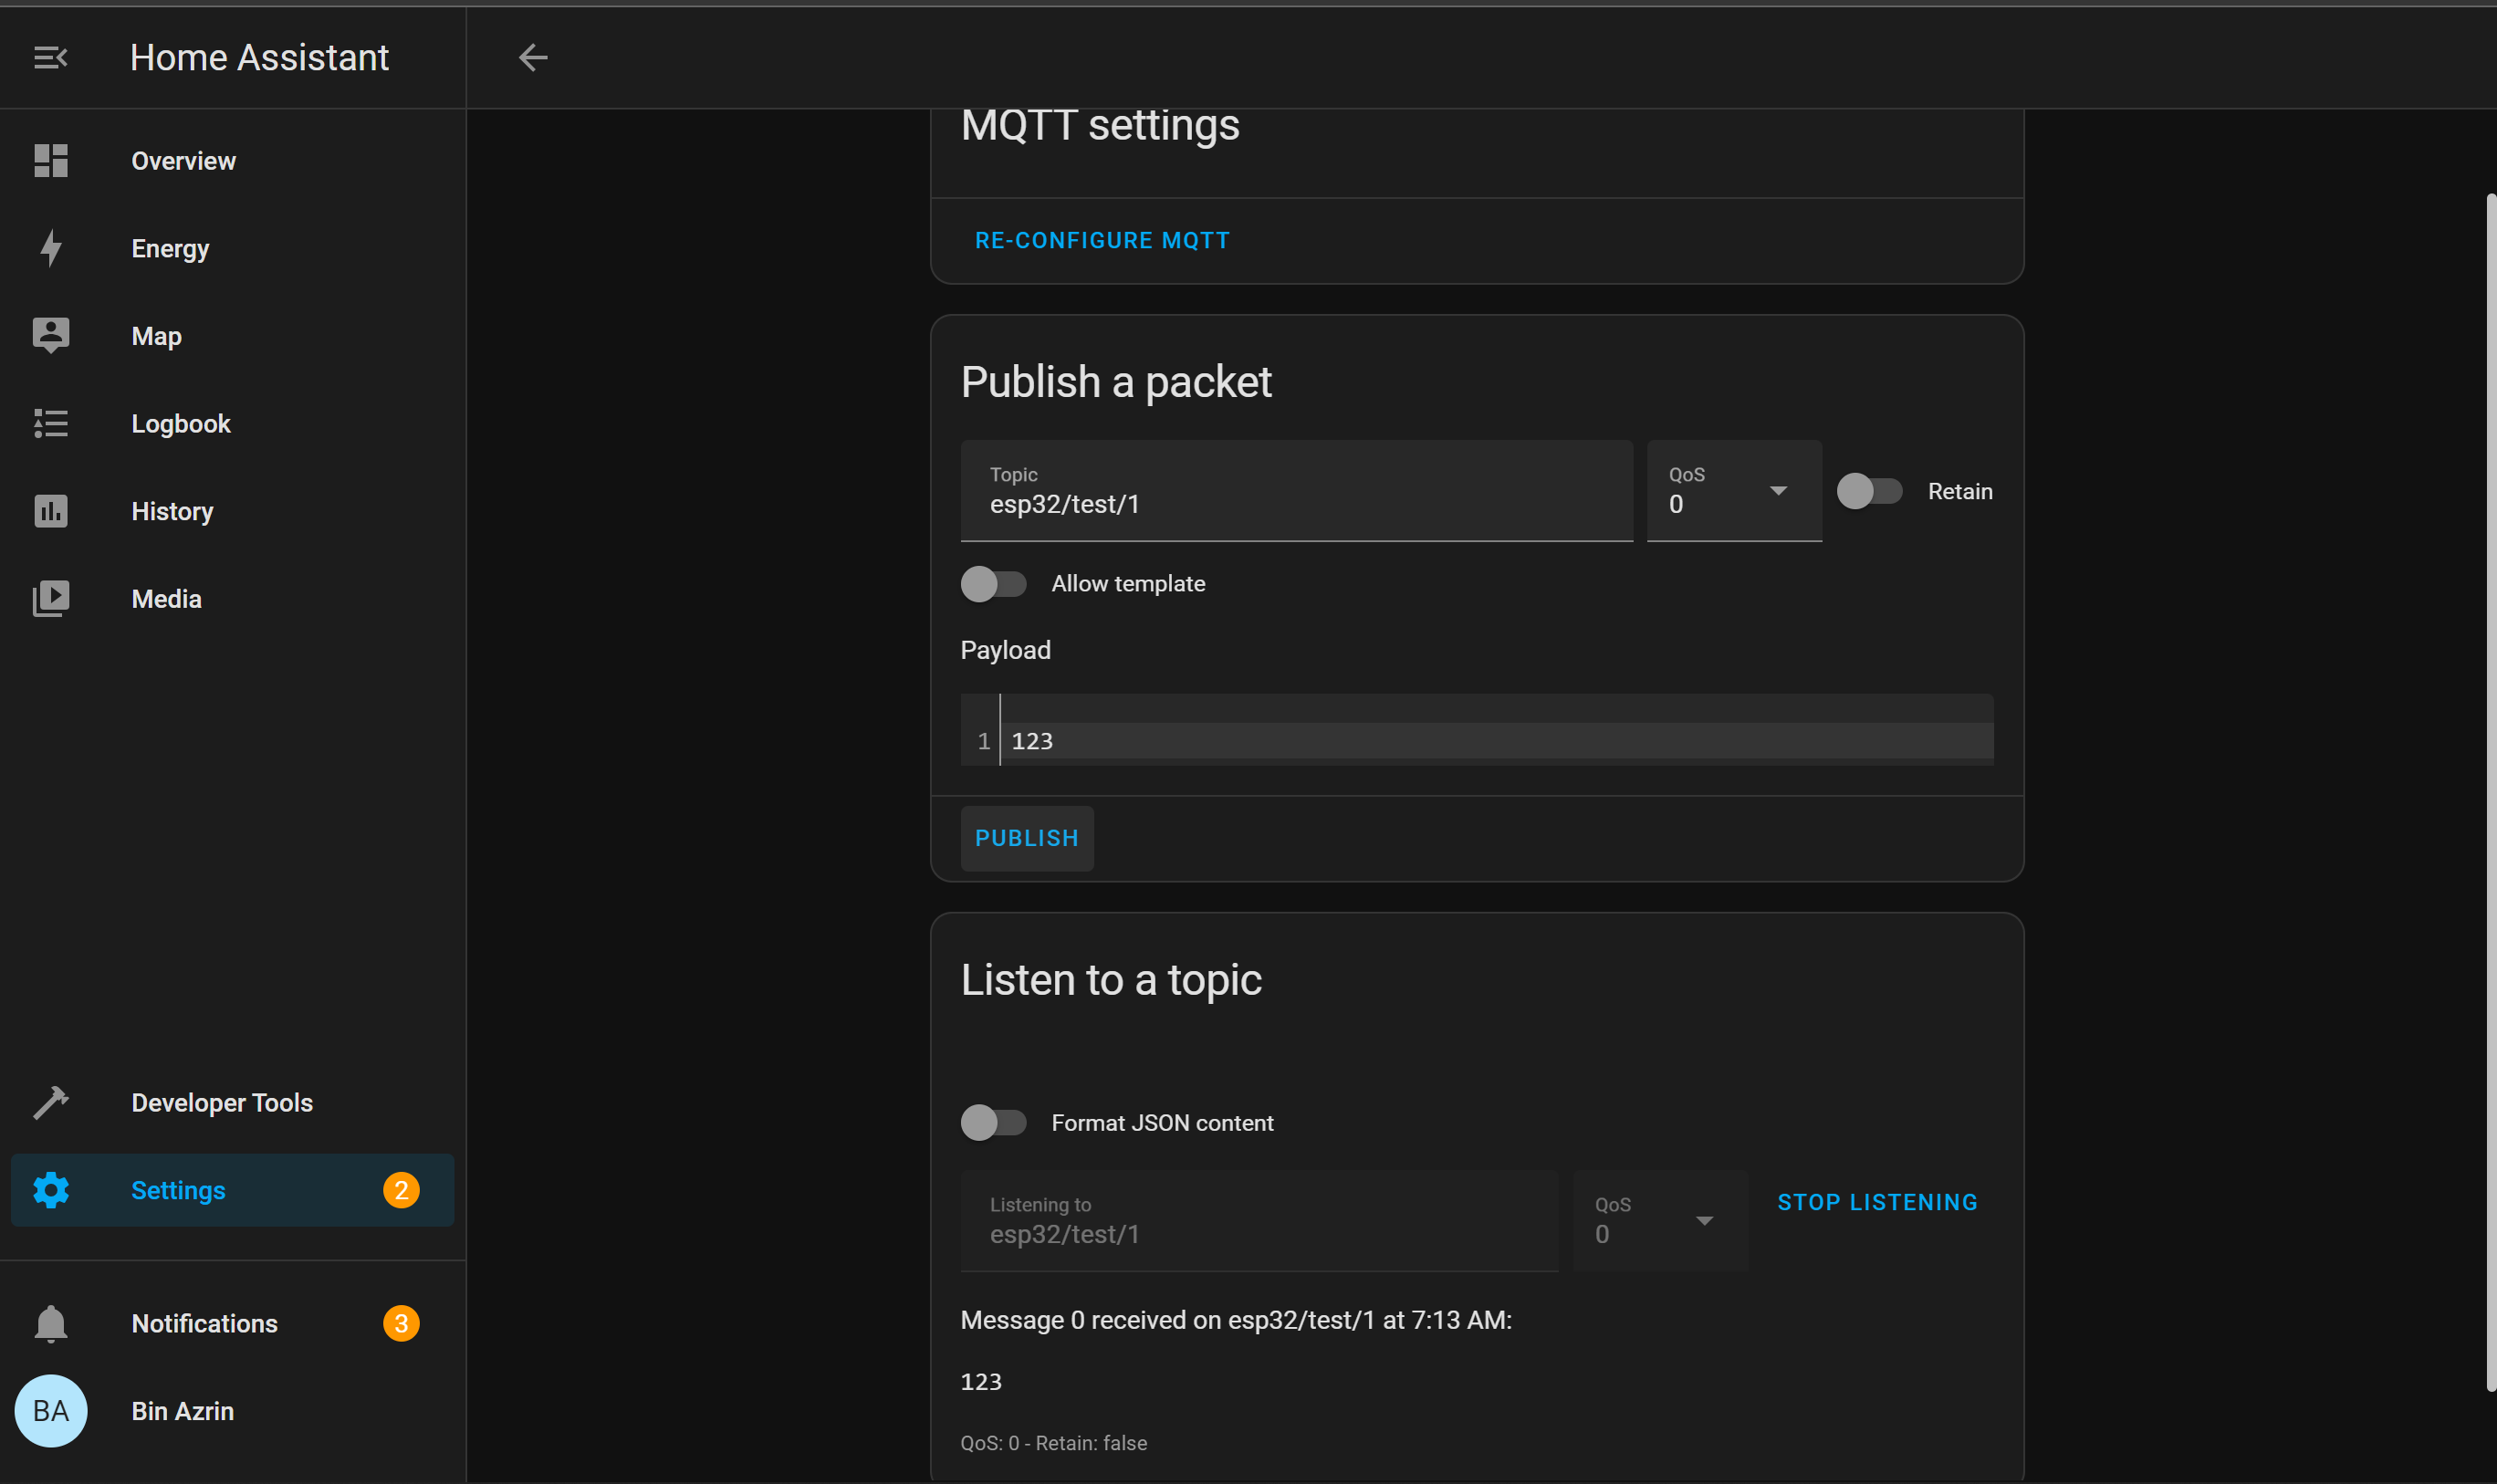Open the Notifications bell icon
This screenshot has width=2497, height=1484.
pos(50,1323)
